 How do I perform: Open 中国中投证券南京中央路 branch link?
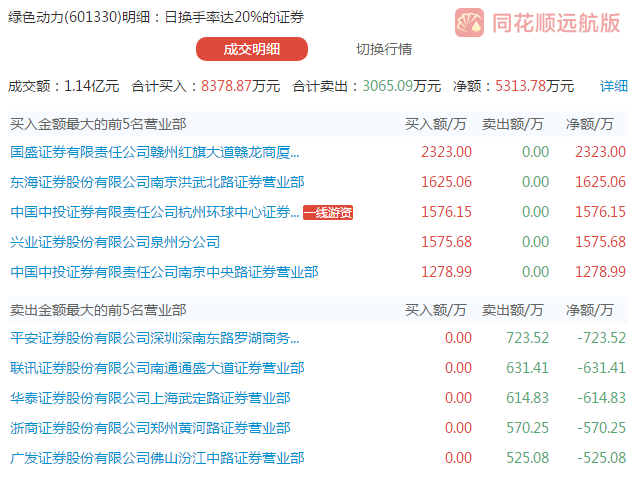(x=164, y=272)
